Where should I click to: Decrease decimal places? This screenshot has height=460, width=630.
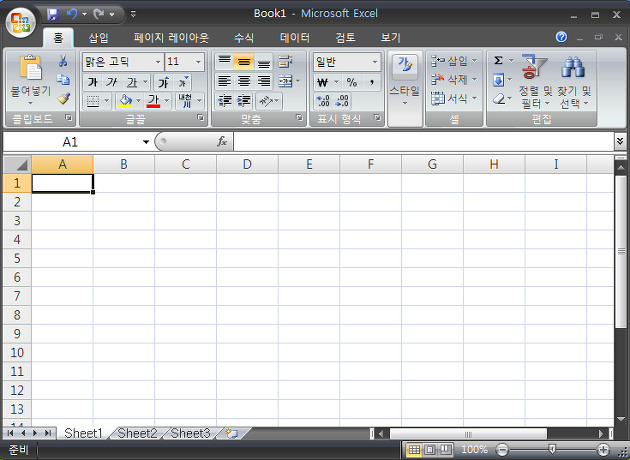342,101
